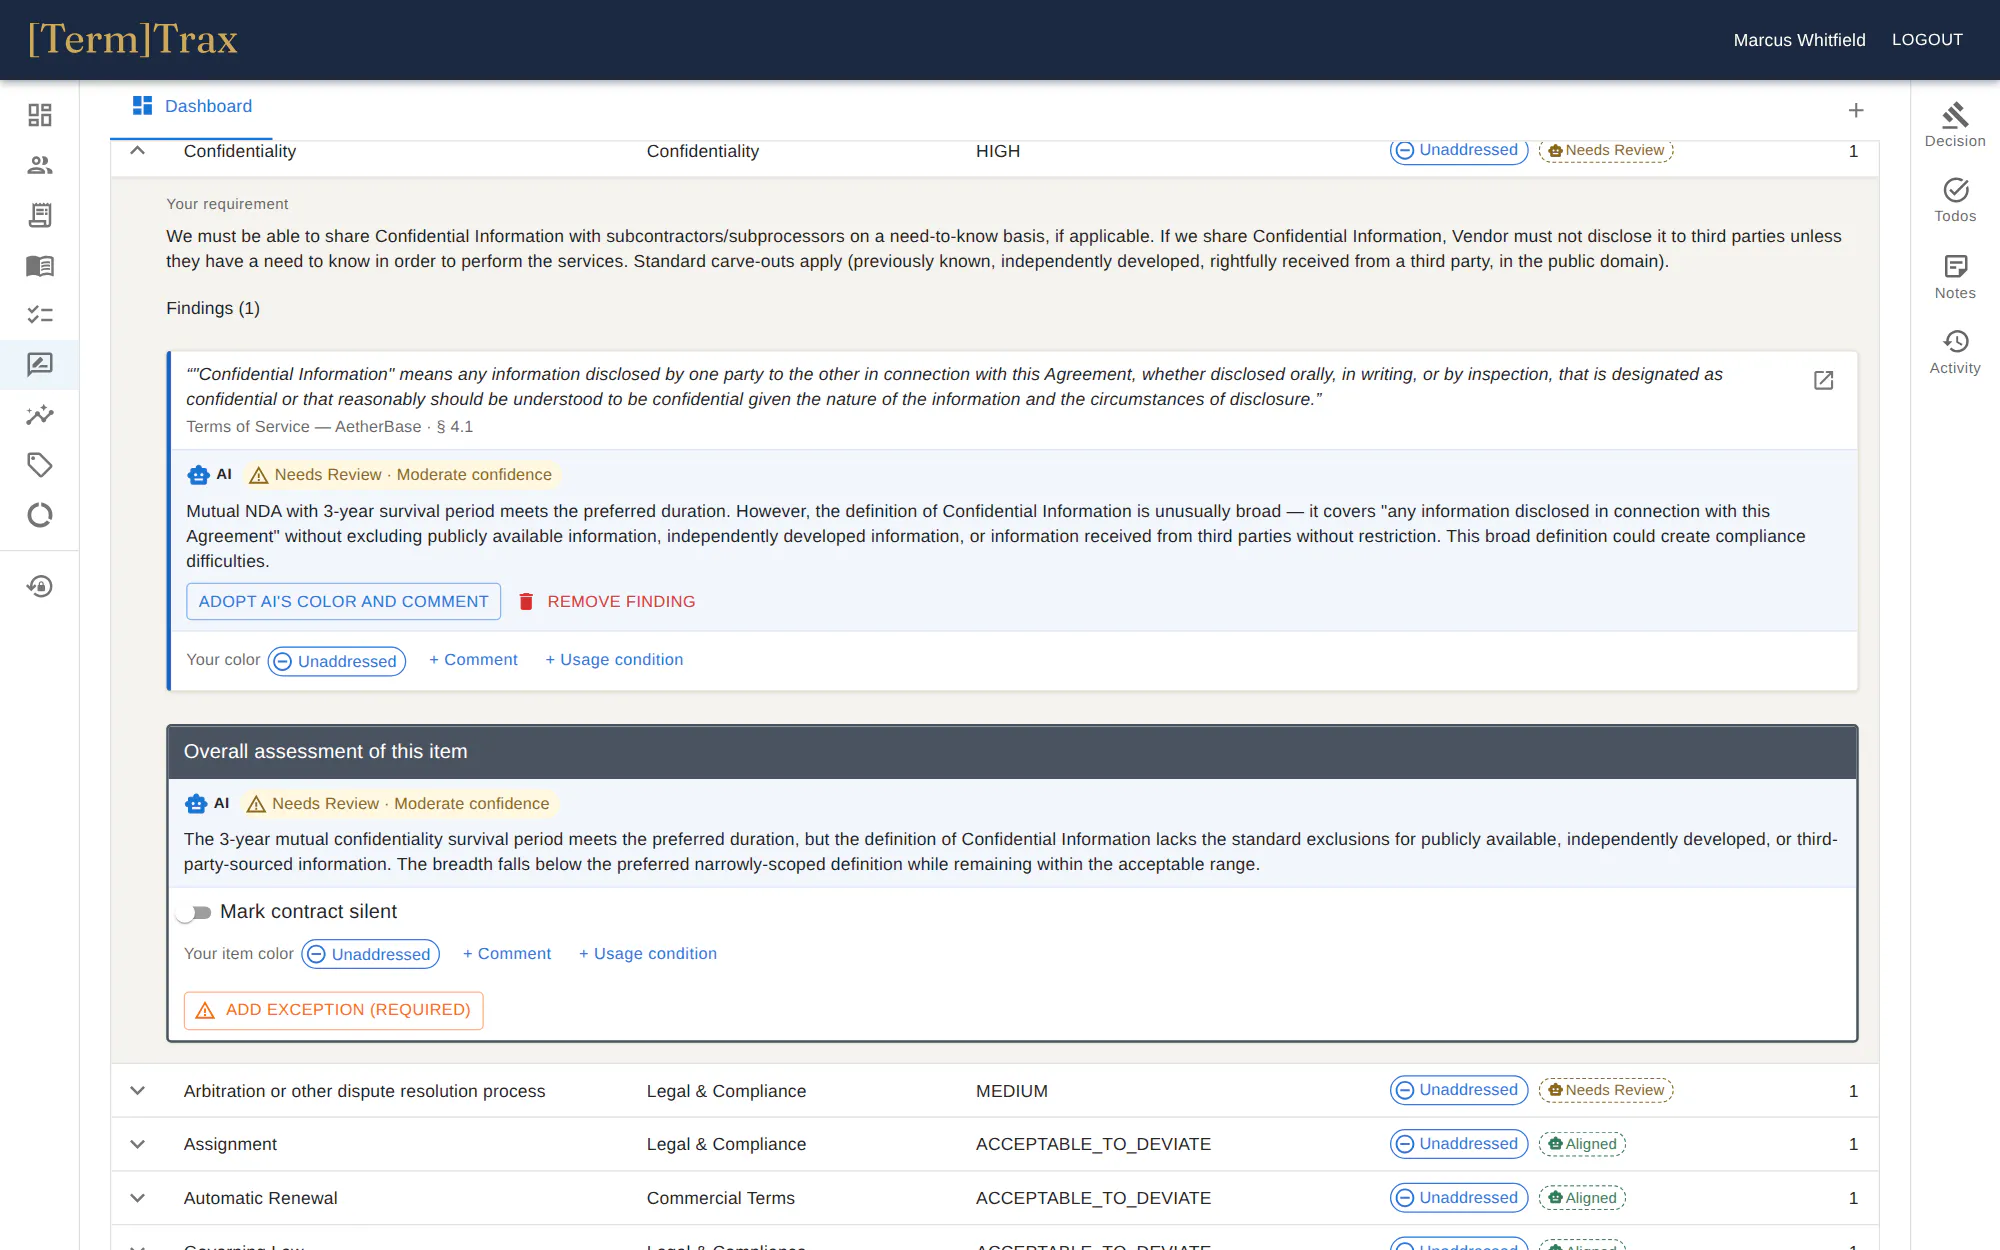Click Aligned badge in Assignment row
2000x1250 pixels.
1583,1144
